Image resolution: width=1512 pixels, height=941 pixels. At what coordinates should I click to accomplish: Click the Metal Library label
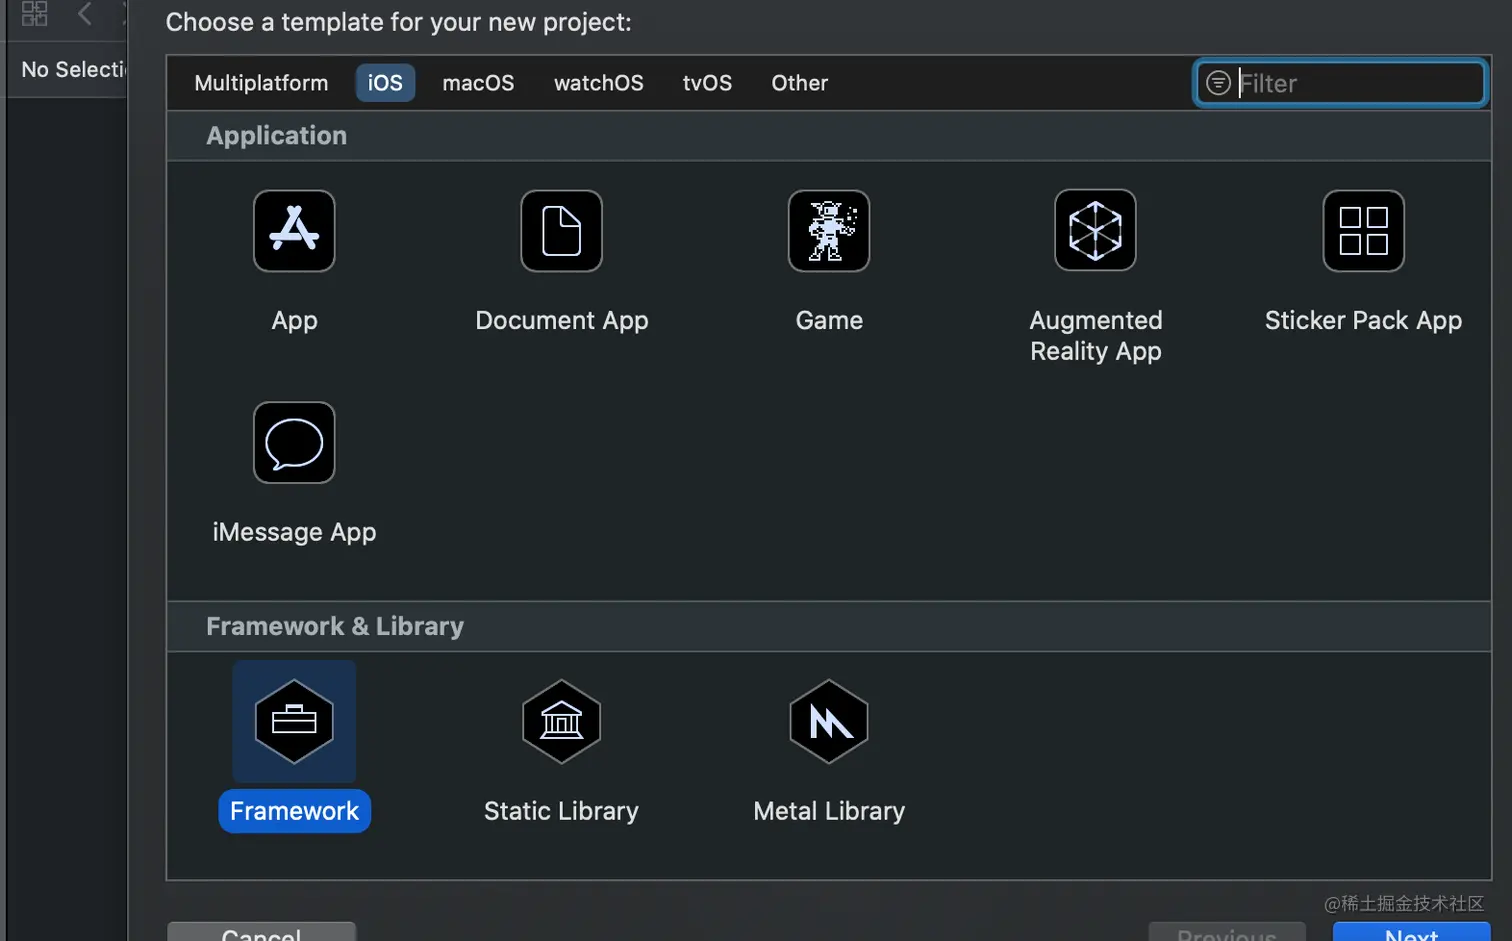(829, 811)
